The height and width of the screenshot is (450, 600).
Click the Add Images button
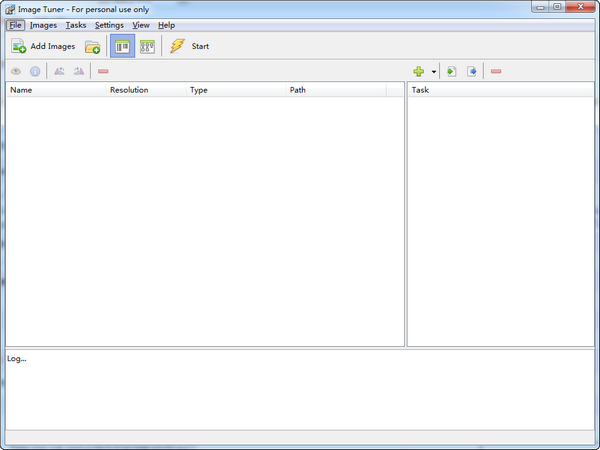pyautogui.click(x=43, y=46)
